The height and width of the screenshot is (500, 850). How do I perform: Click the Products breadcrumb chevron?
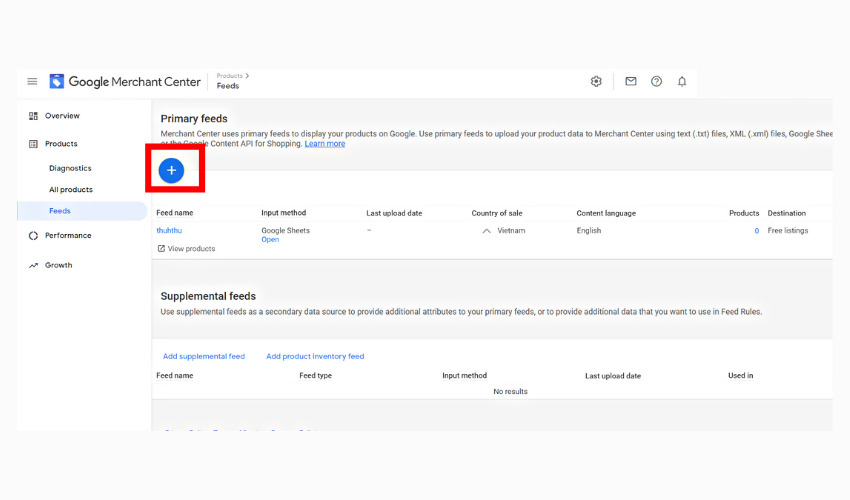(247, 76)
